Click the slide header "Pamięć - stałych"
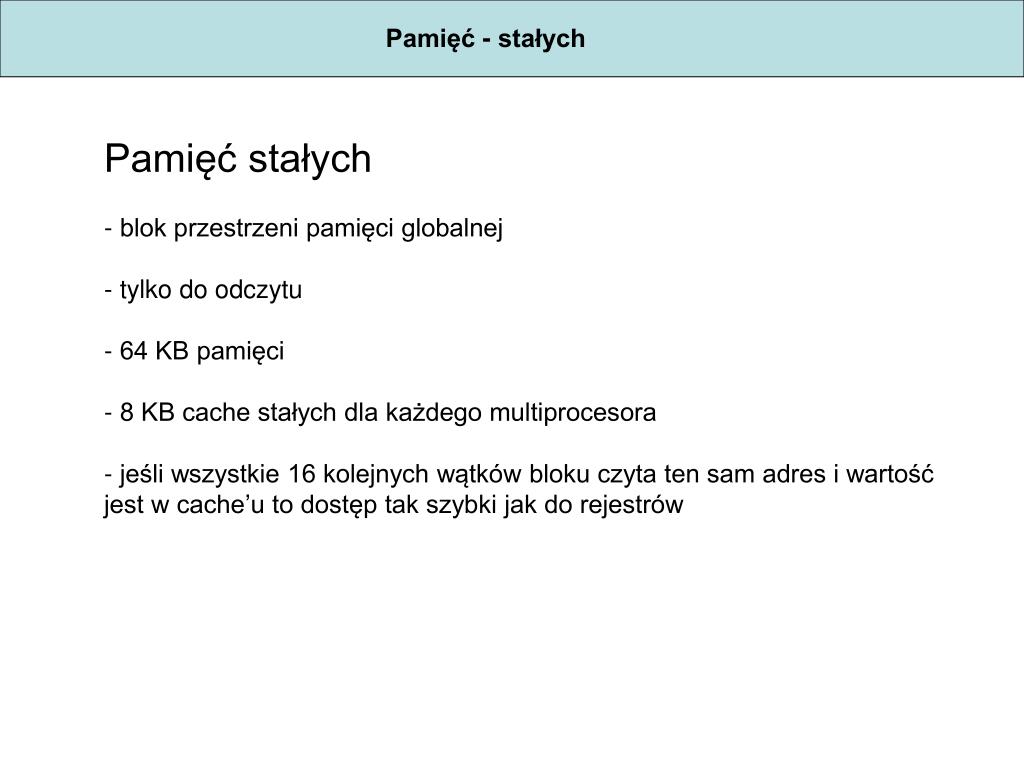This screenshot has height=768, width=1024. pyautogui.click(x=485, y=39)
